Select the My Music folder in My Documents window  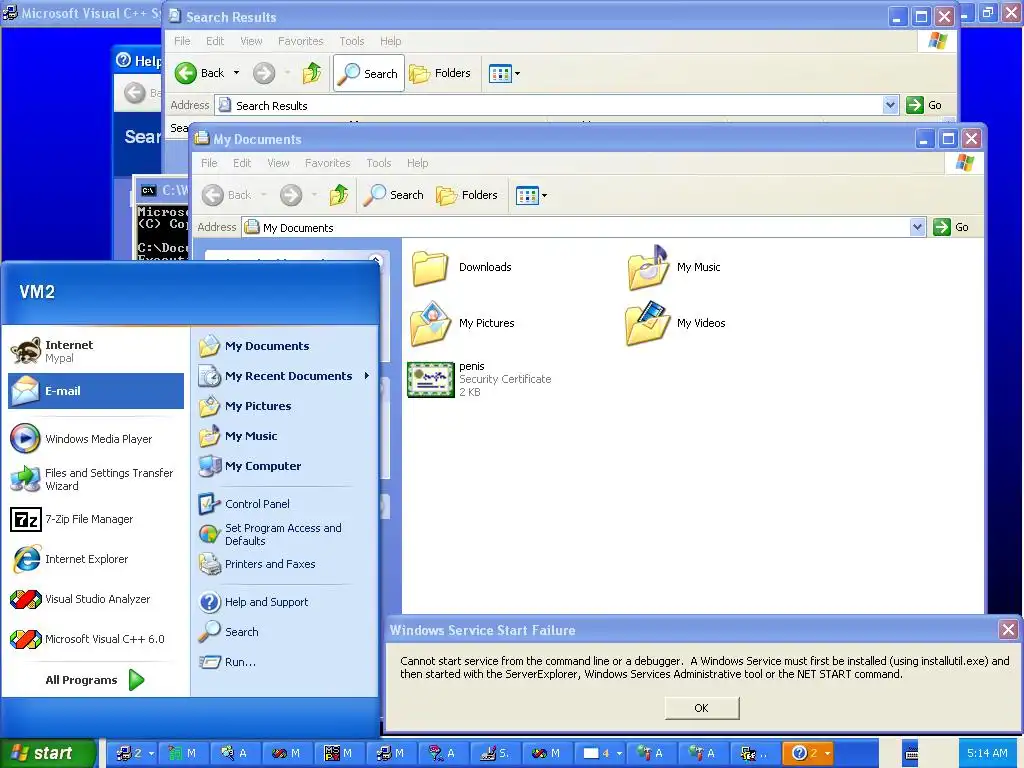point(674,267)
